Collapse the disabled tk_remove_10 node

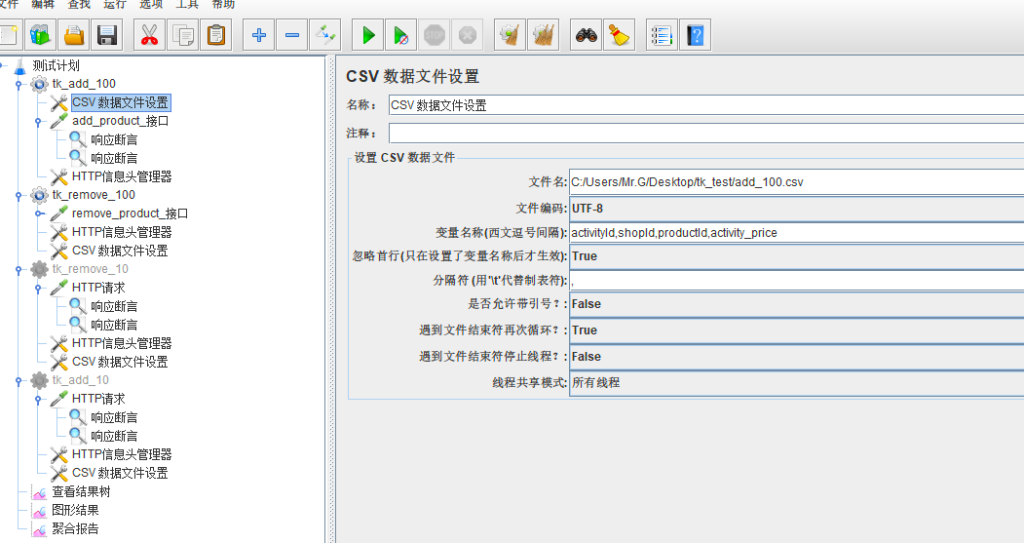[19, 269]
